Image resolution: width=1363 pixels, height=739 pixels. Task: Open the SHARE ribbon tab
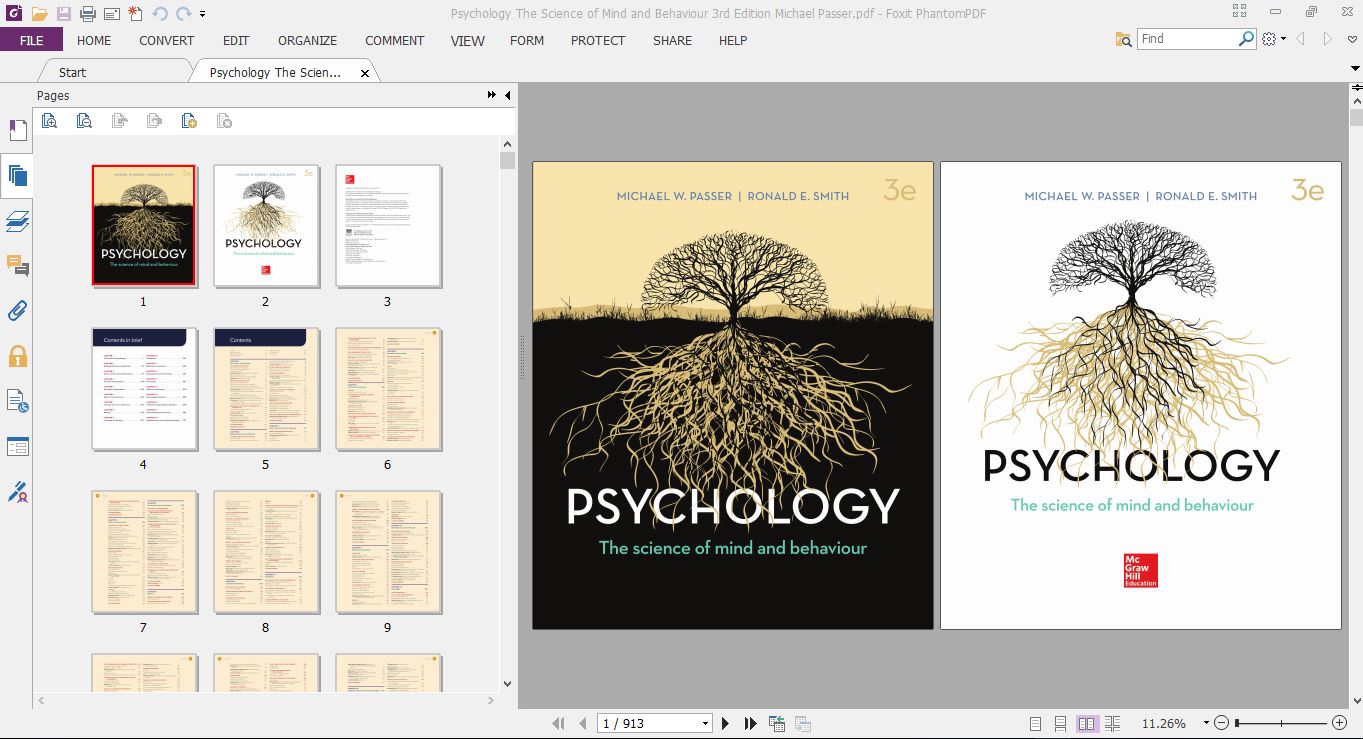(673, 40)
